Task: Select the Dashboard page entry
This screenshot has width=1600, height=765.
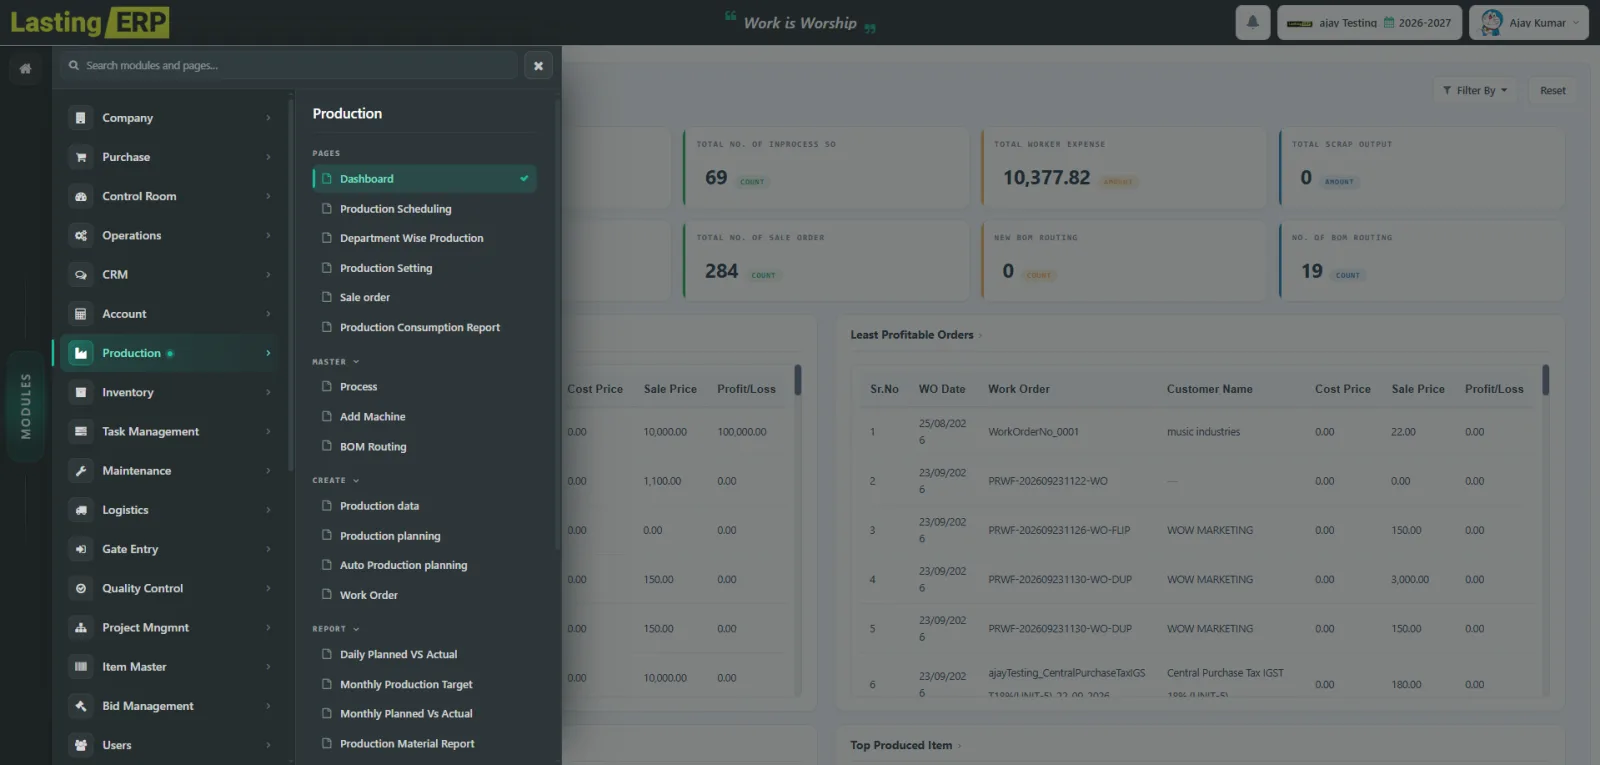Action: (x=424, y=179)
